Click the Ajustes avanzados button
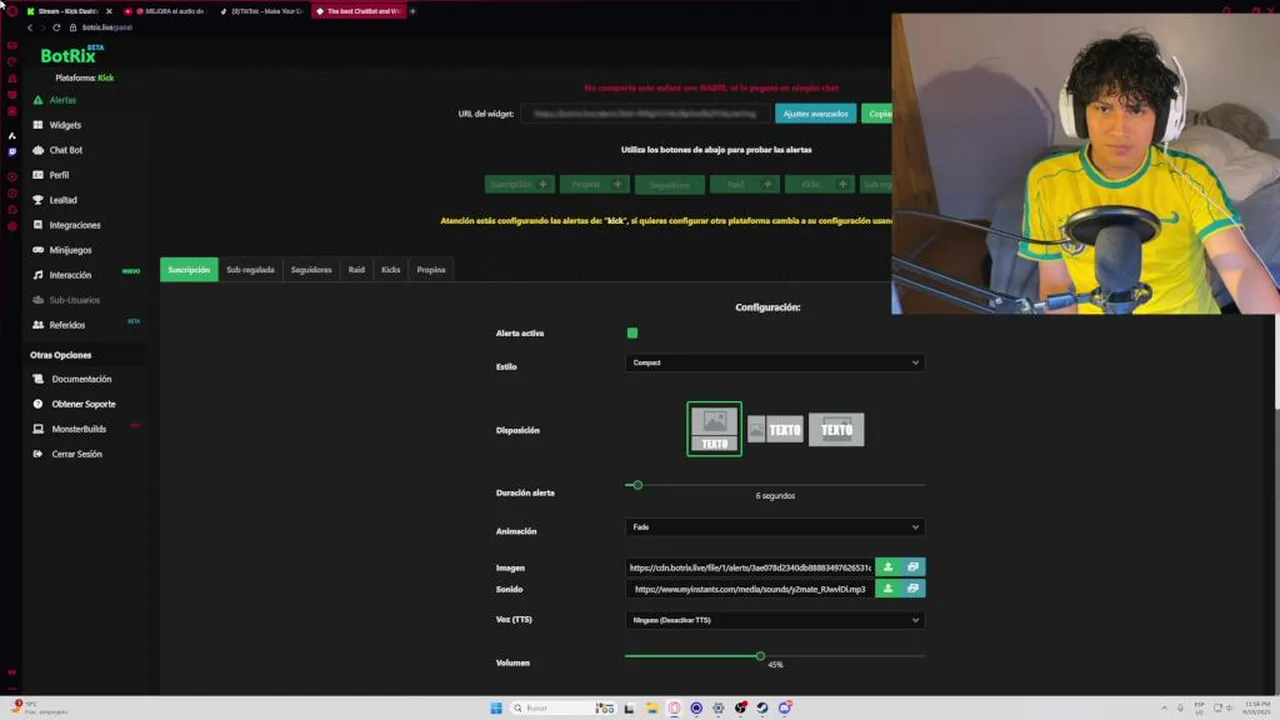This screenshot has height=720, width=1280. (x=815, y=114)
